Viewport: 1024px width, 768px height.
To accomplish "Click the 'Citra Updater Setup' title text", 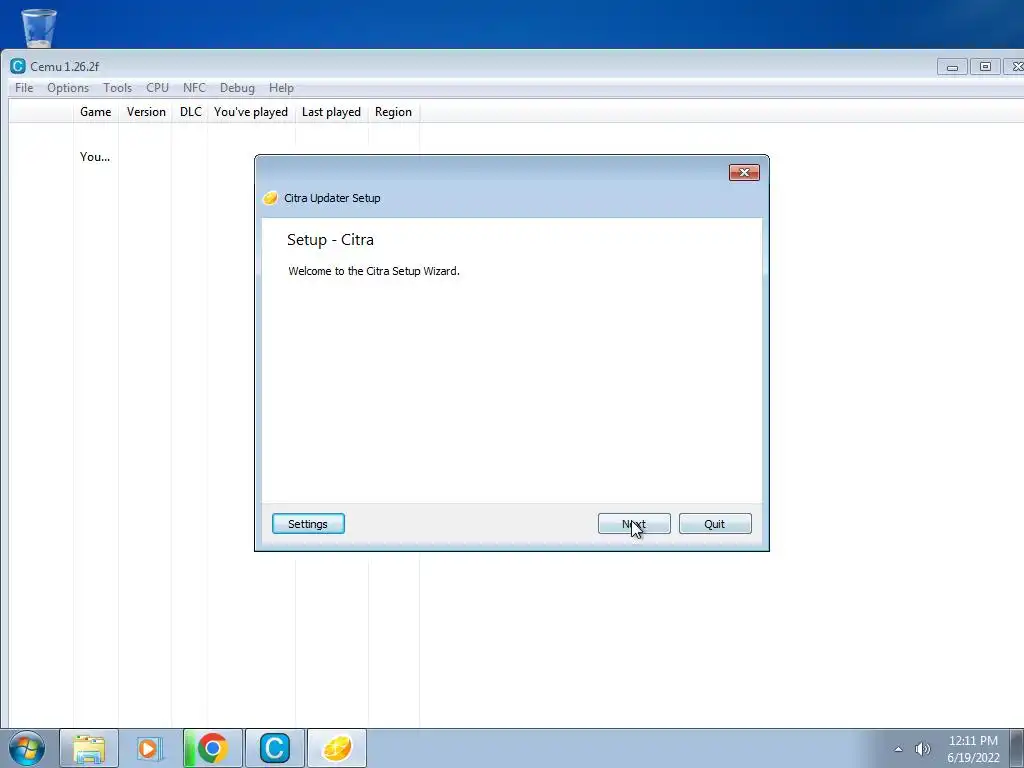I will pos(332,198).
